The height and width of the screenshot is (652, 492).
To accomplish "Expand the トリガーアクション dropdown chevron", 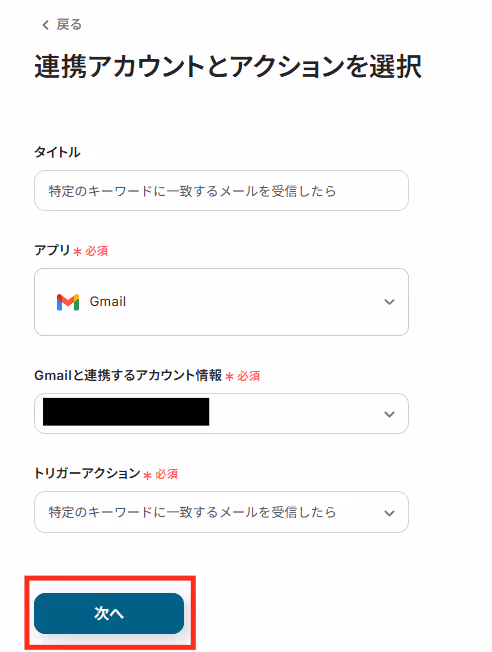I will point(389,513).
